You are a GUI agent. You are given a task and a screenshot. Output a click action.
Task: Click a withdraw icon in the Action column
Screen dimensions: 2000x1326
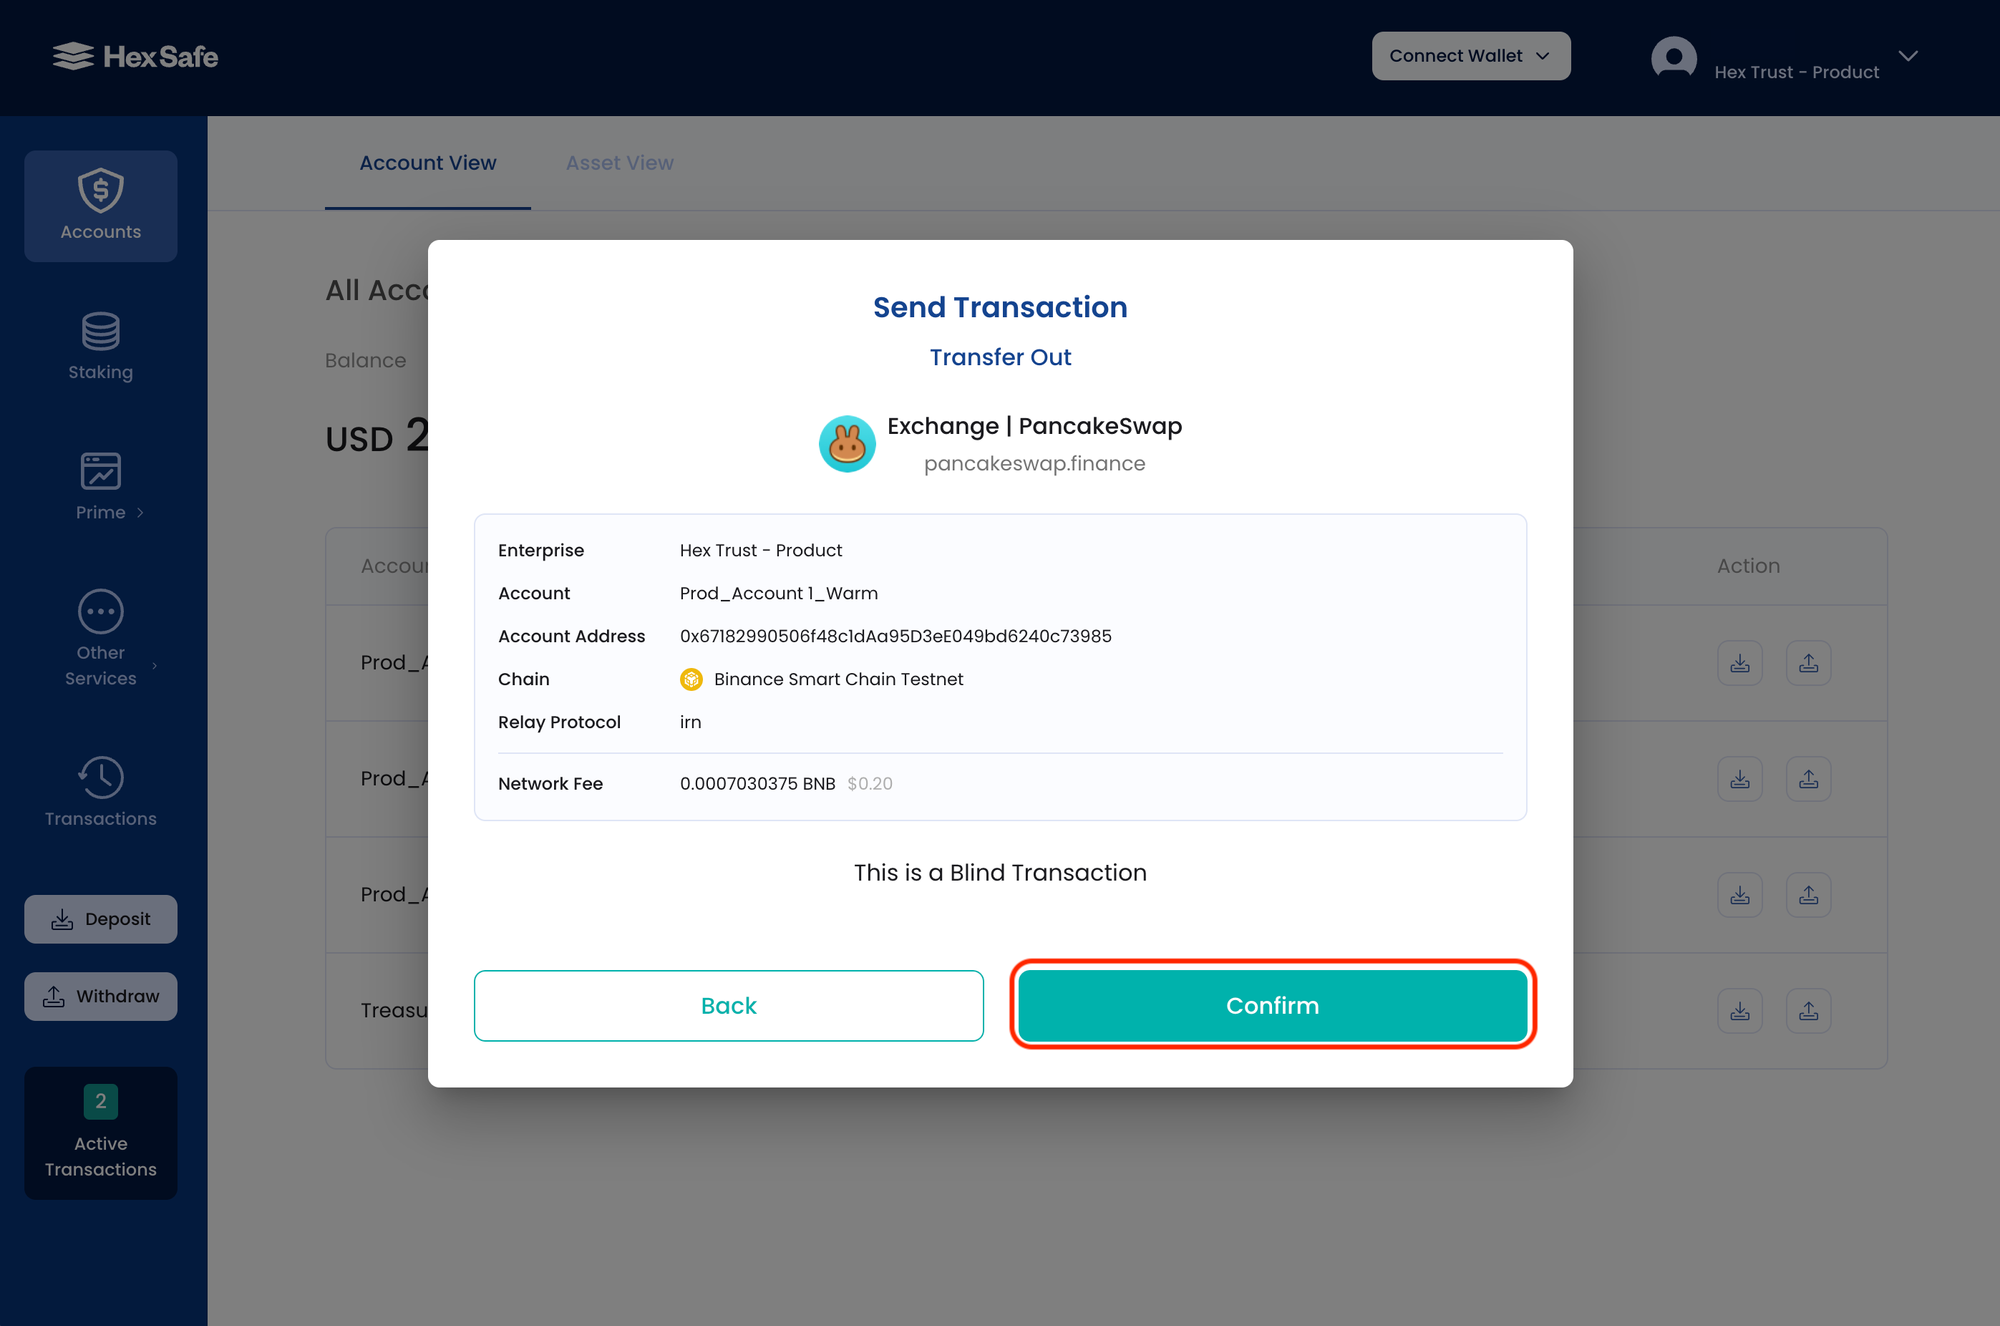tap(1809, 663)
